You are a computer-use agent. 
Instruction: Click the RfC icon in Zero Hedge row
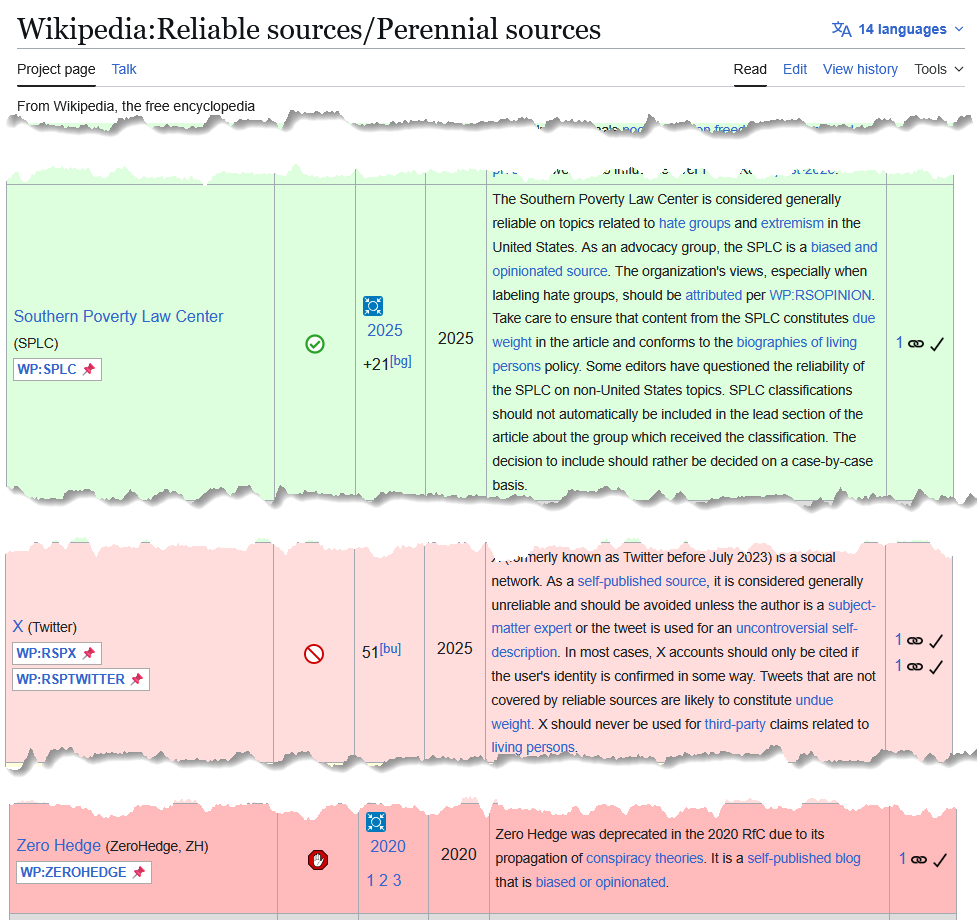(x=376, y=822)
